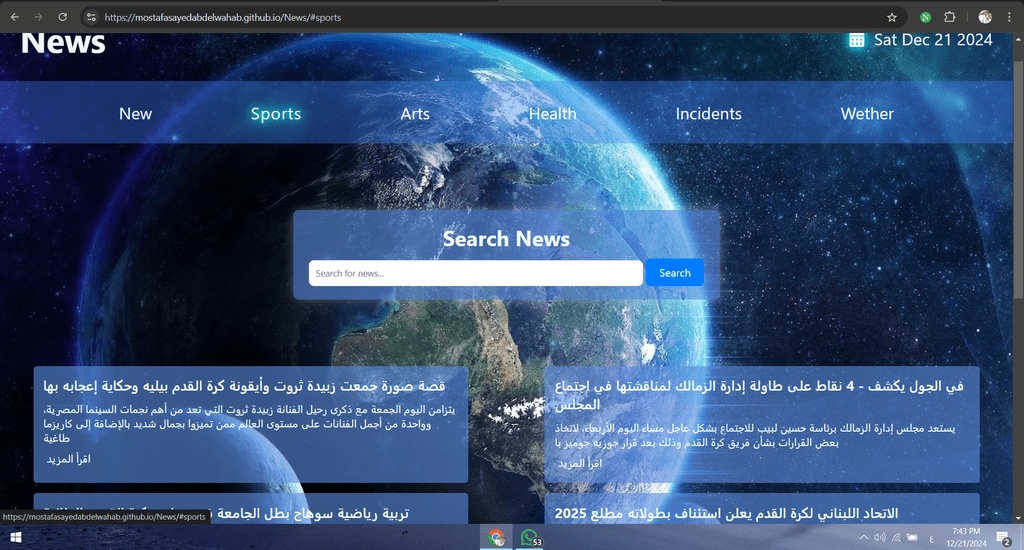Switch the input language indicator
The image size is (1024, 550).
[x=931, y=538]
